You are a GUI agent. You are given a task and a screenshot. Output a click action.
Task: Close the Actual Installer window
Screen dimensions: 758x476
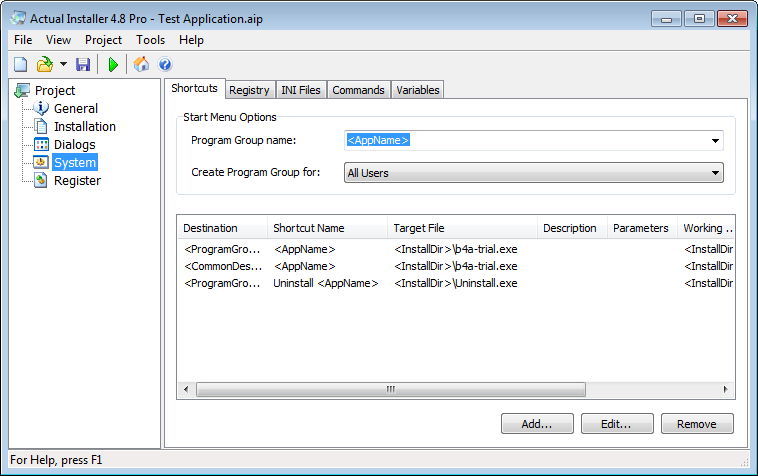pyautogui.click(x=732, y=19)
